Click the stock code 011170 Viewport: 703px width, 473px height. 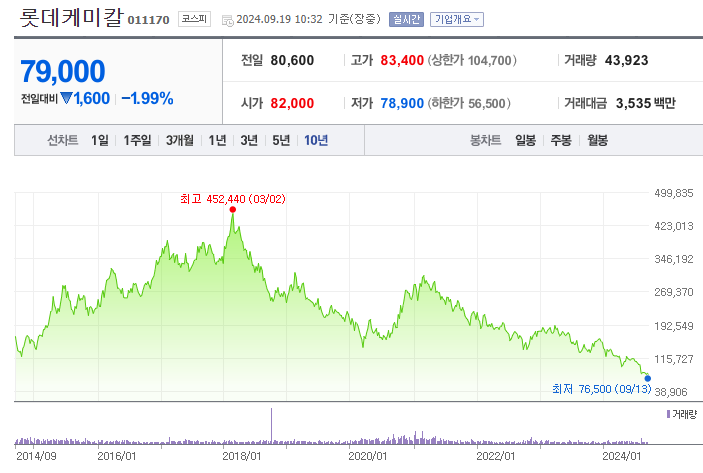point(148,20)
